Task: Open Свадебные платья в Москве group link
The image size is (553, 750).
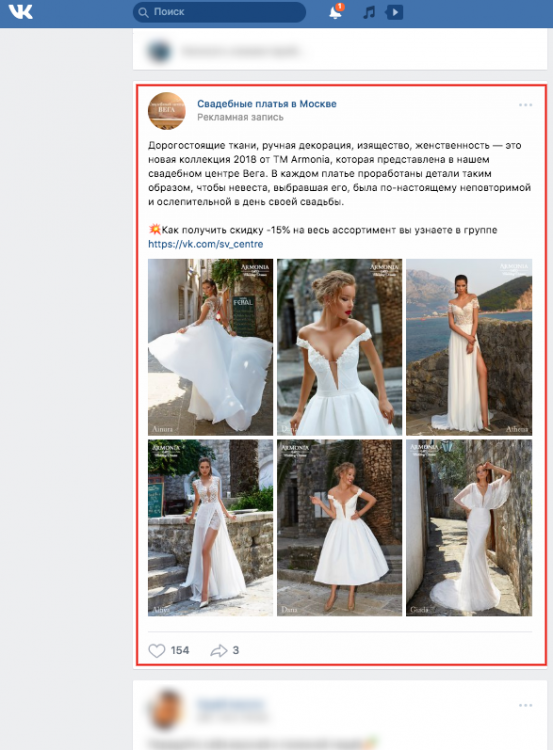Action: point(267,104)
